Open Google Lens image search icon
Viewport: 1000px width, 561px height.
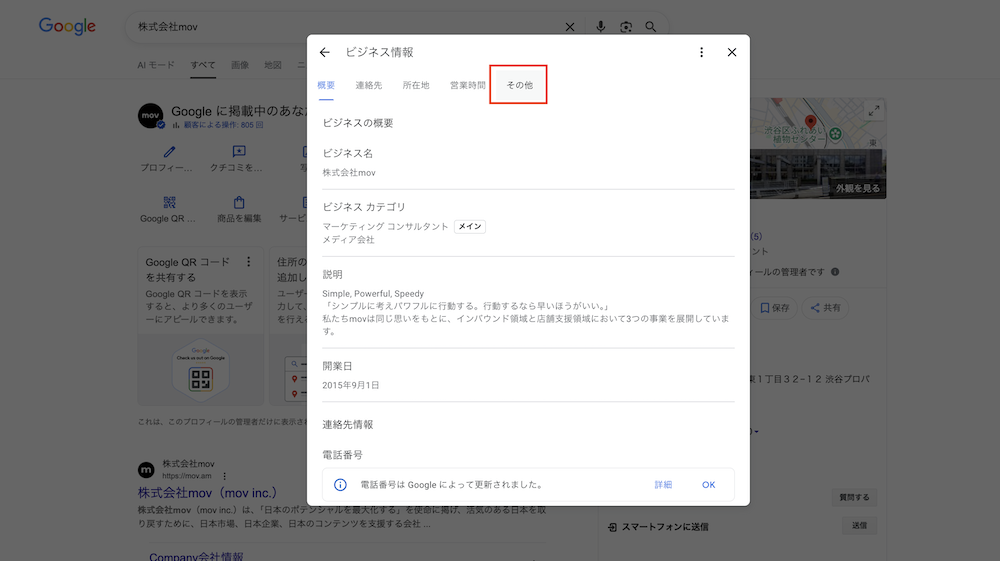point(626,27)
